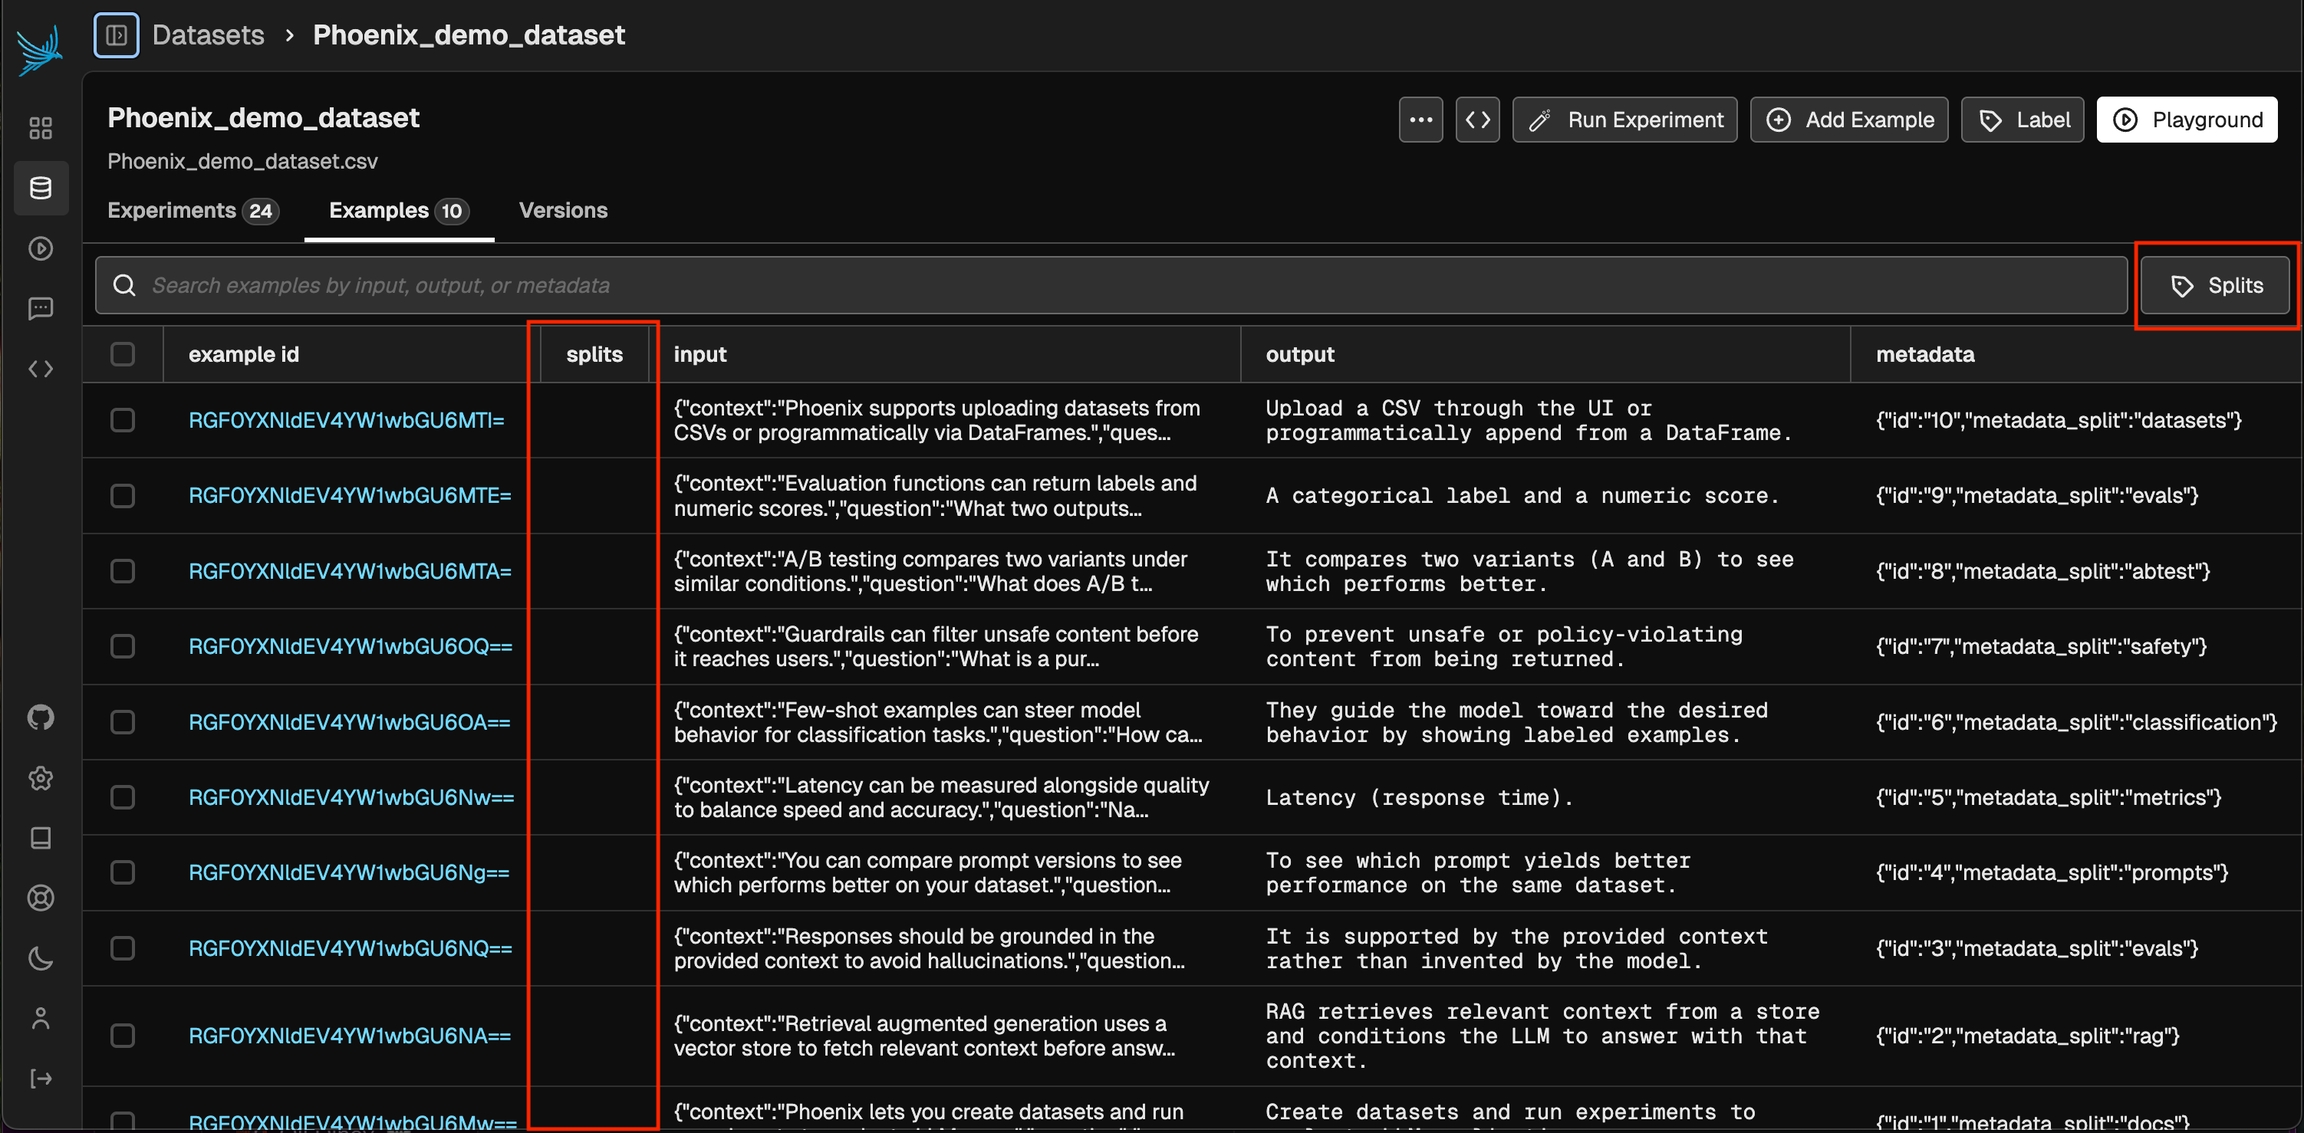This screenshot has height=1133, width=2304.
Task: Click the Projects grid icon in sidebar
Action: [41, 128]
